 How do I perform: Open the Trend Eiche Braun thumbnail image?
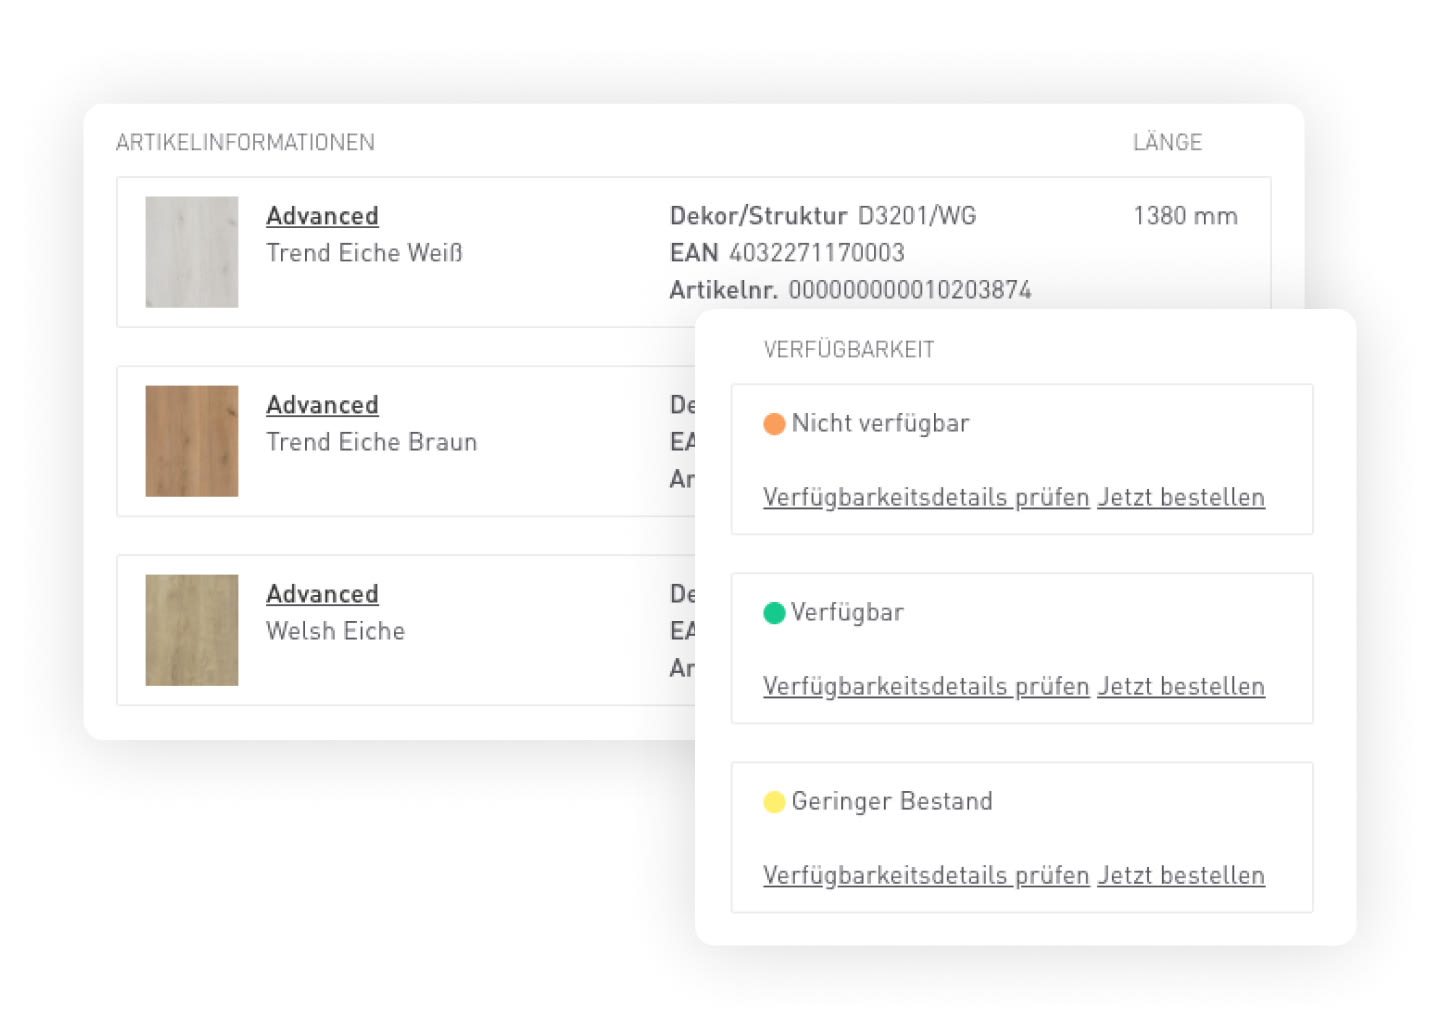click(192, 441)
